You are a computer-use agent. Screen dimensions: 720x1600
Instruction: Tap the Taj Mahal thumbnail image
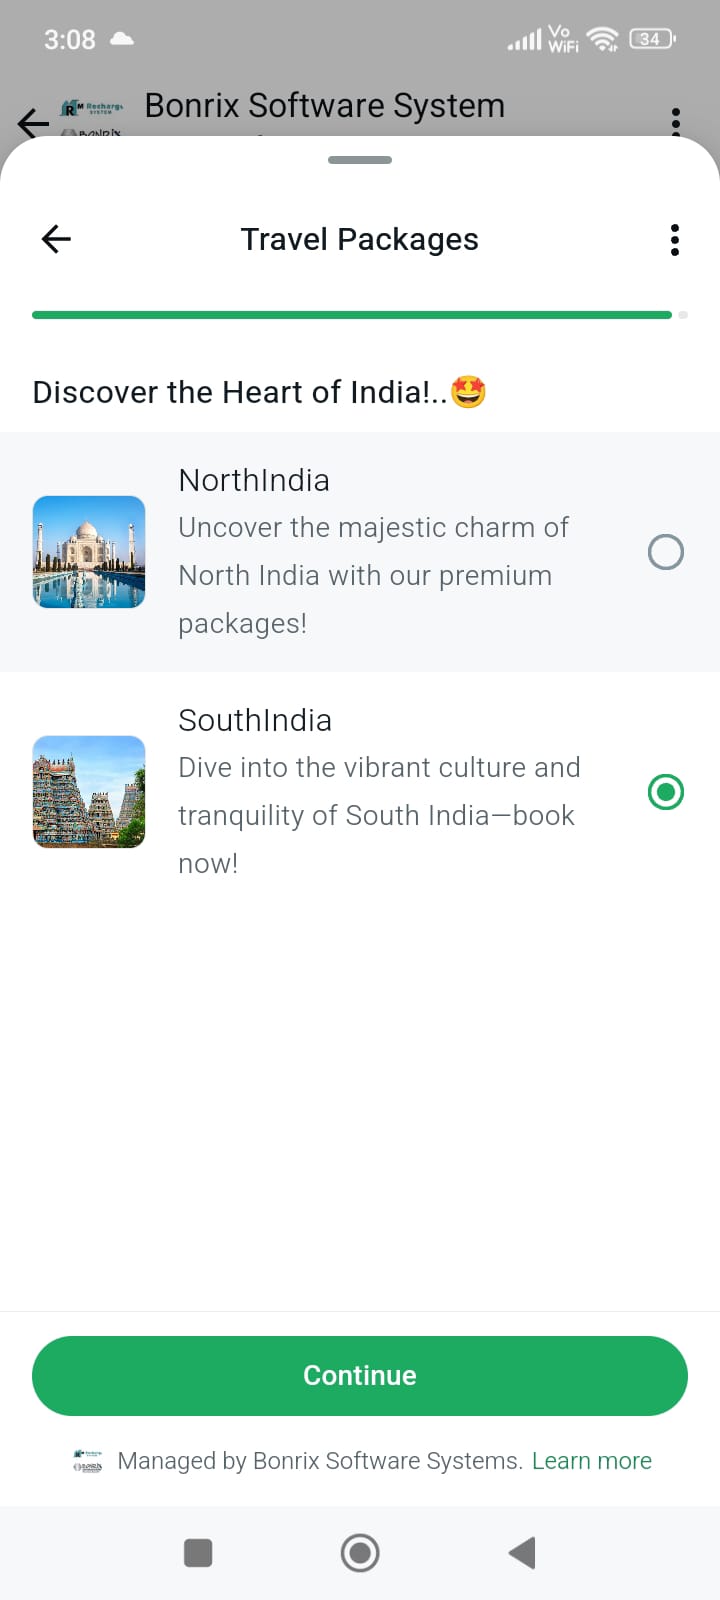click(x=89, y=552)
